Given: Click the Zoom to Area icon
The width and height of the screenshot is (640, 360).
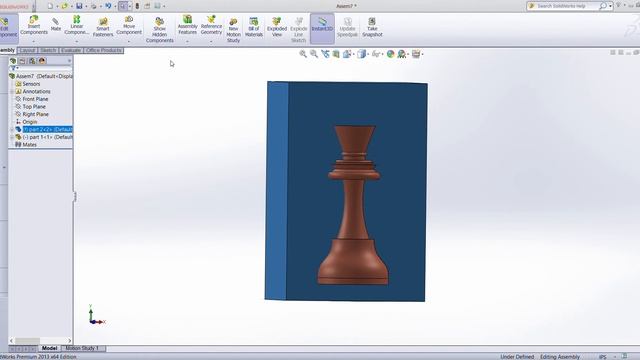Looking at the screenshot, I should pos(314,54).
